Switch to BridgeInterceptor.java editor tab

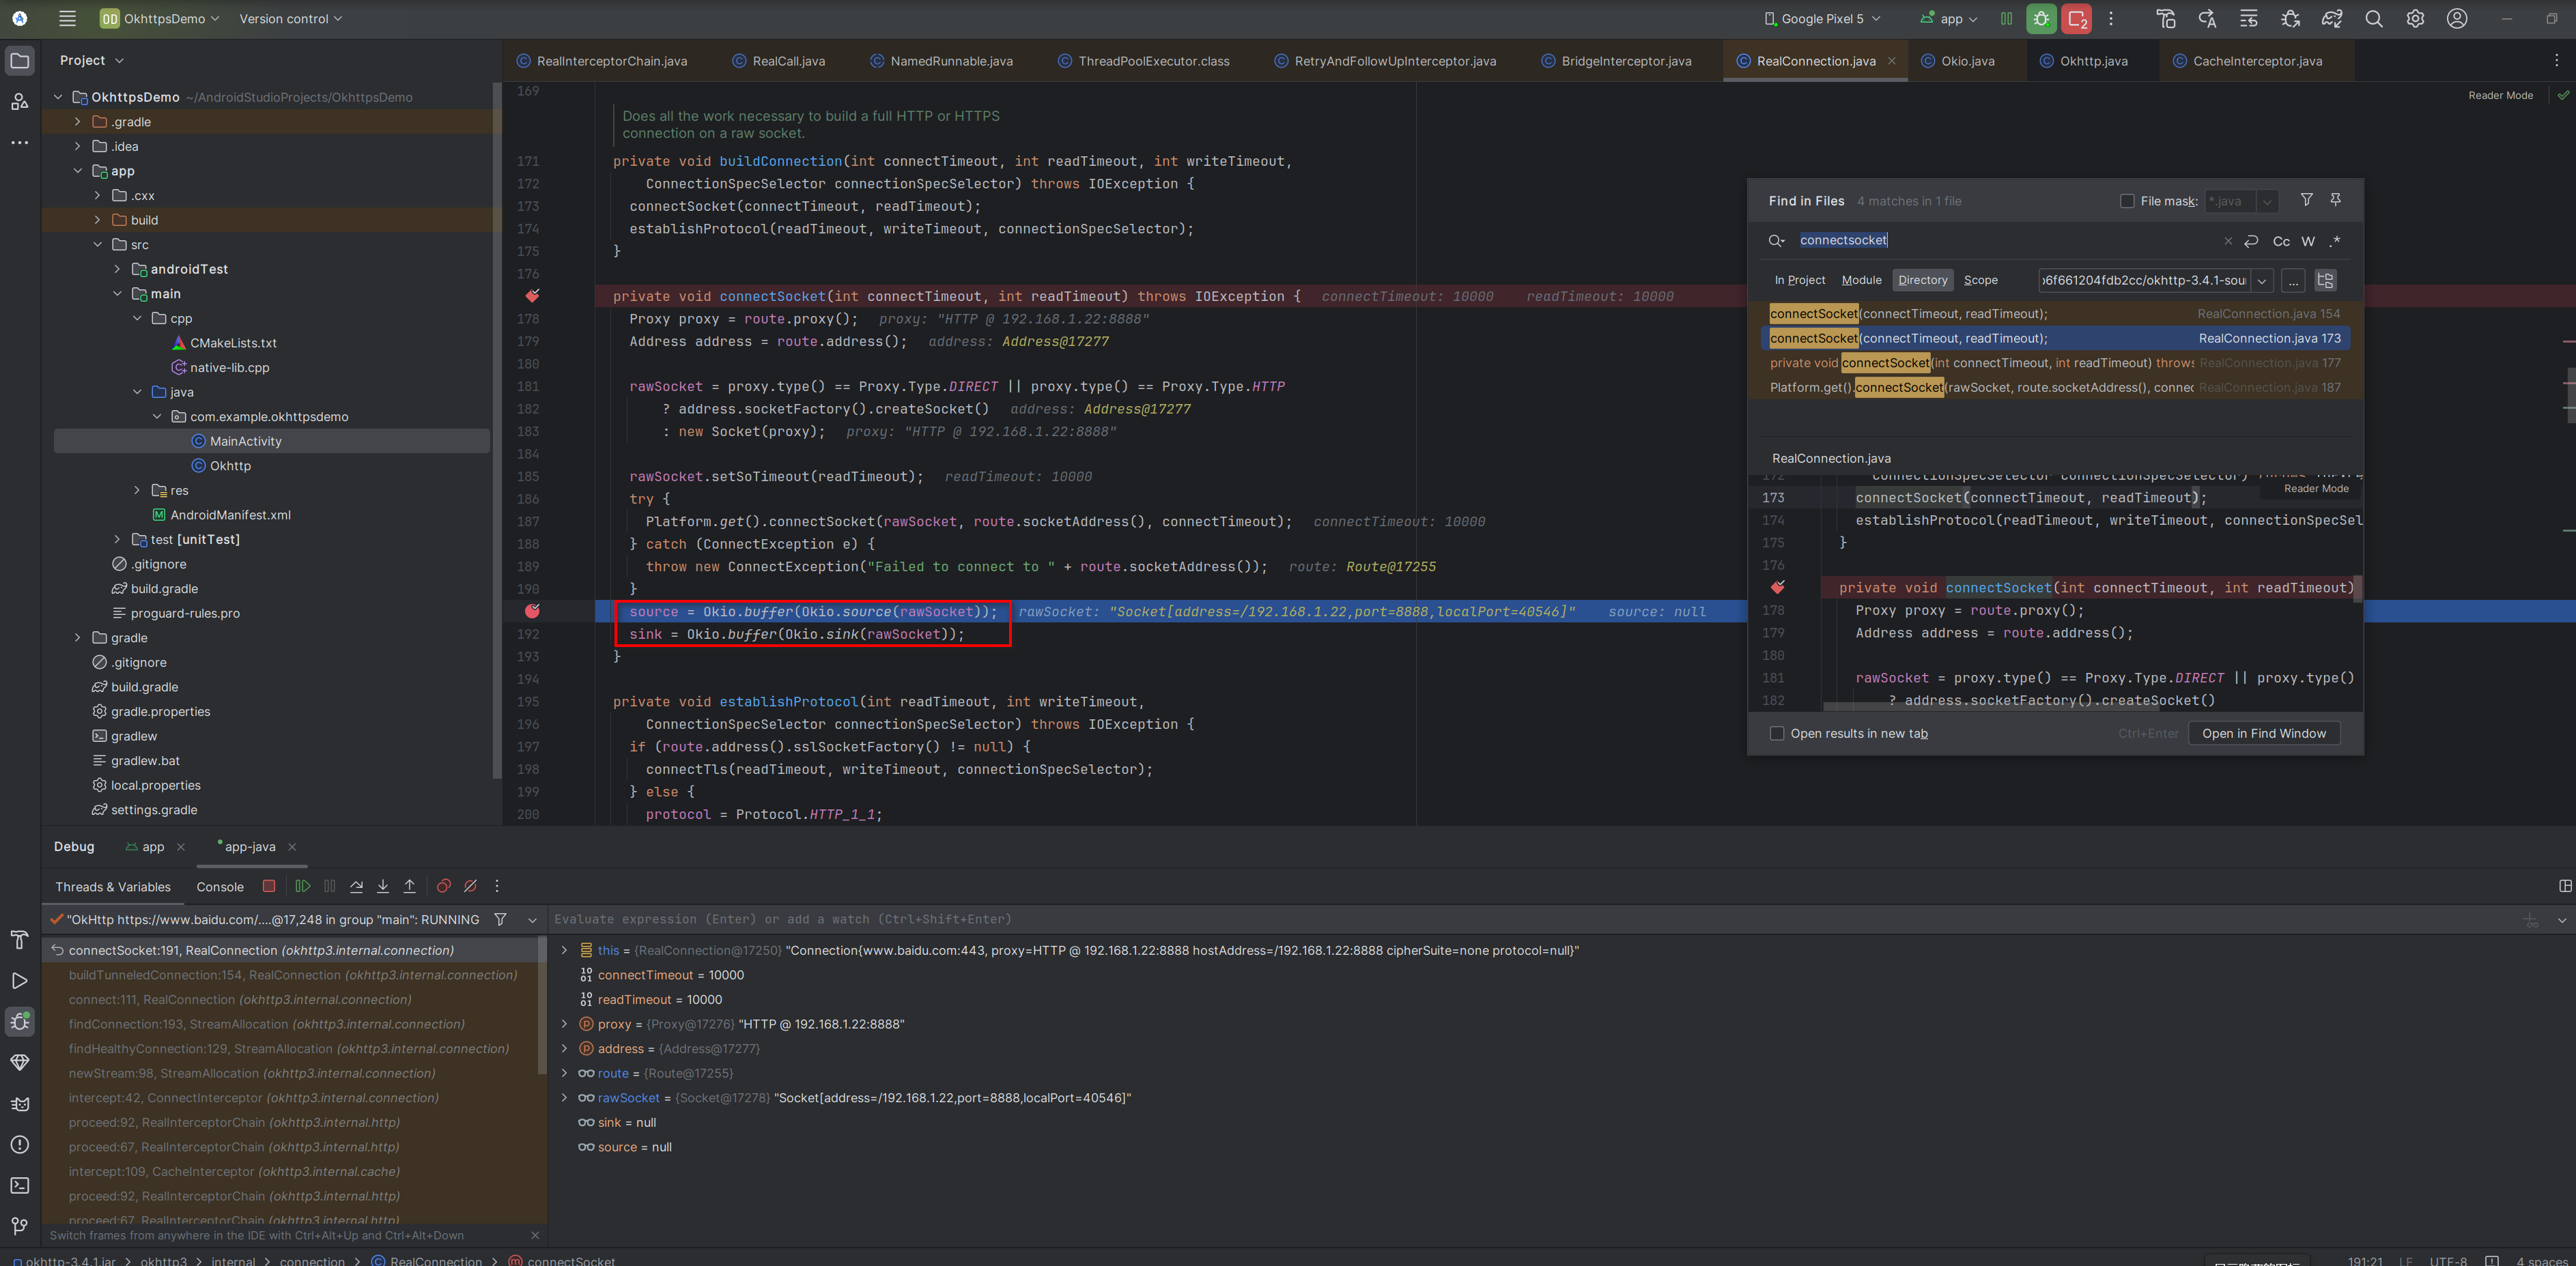[x=1616, y=61]
